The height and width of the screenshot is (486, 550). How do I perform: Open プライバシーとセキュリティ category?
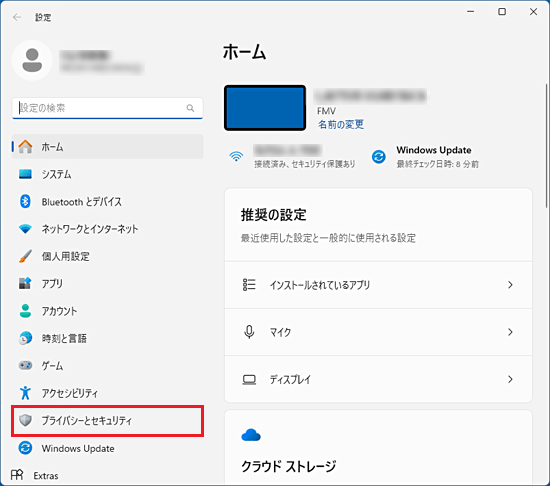tap(107, 420)
